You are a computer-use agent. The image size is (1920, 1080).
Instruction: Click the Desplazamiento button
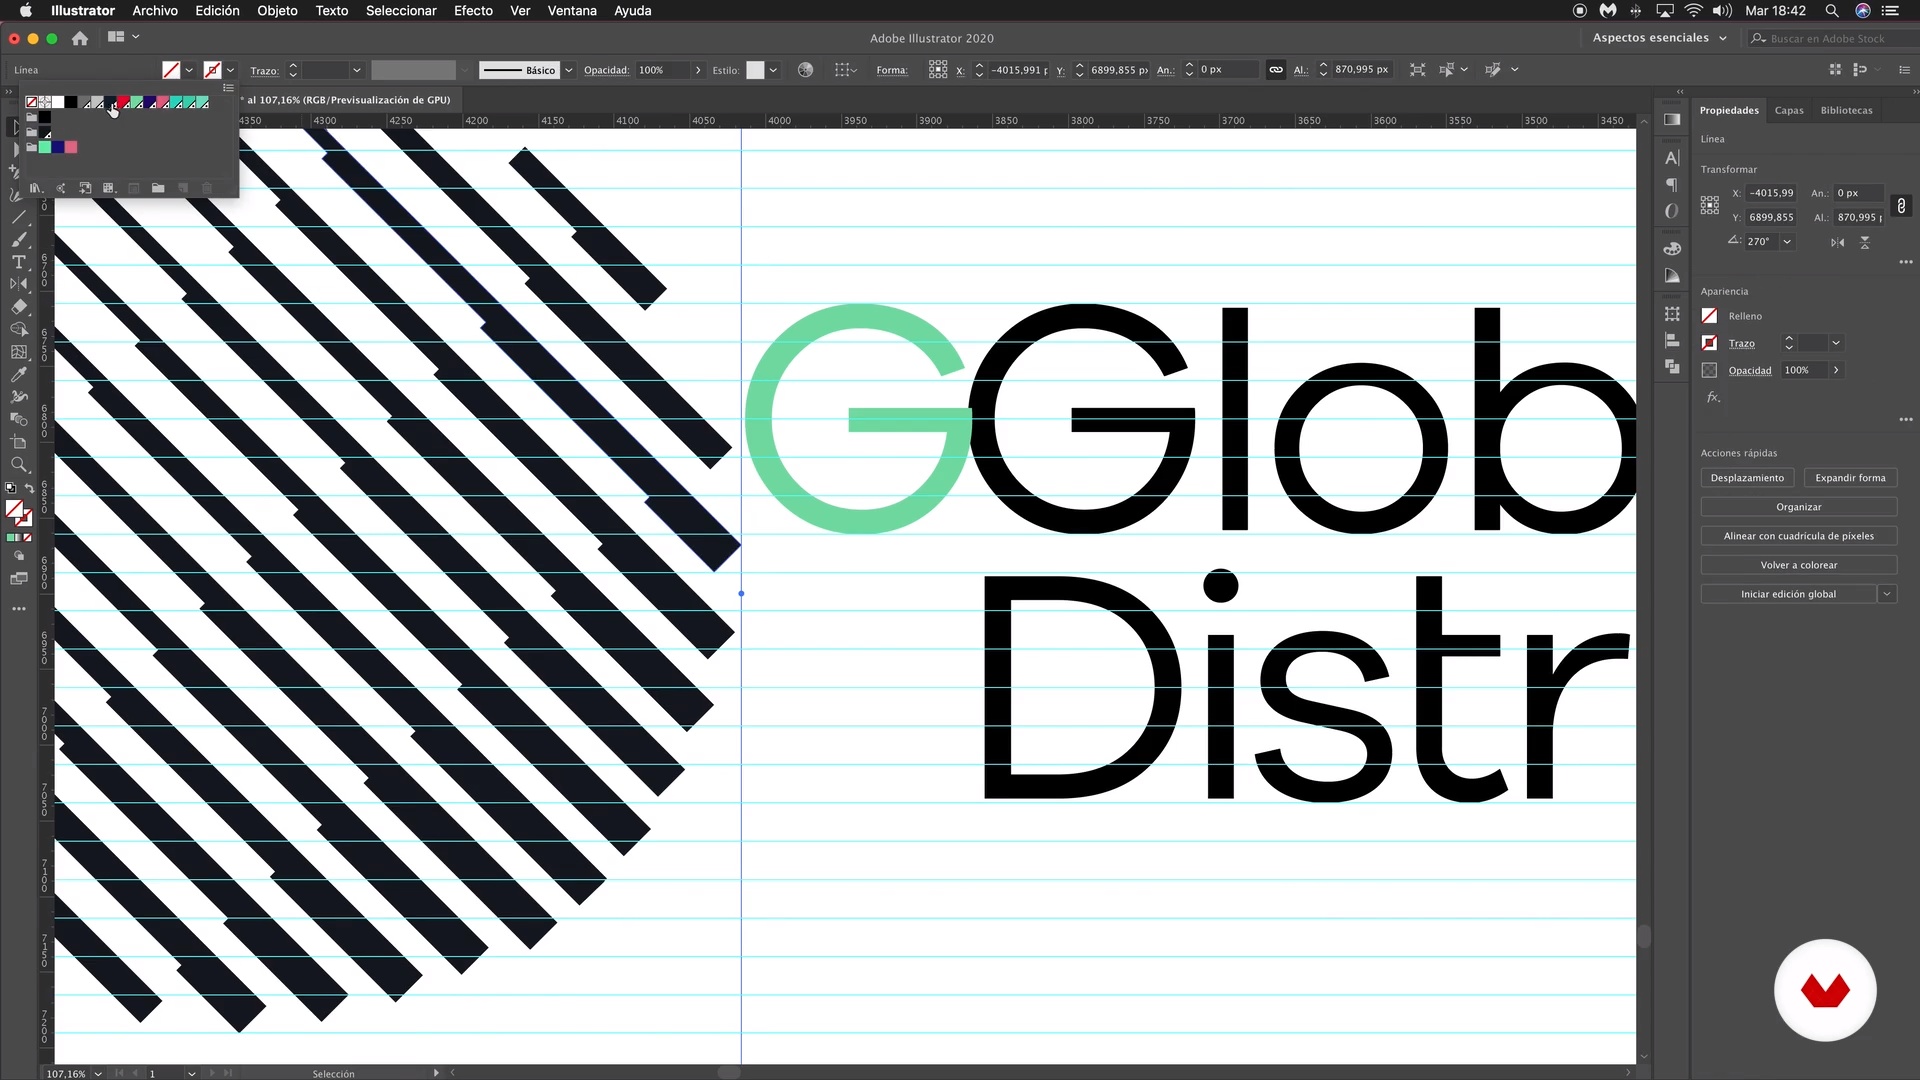click(1747, 478)
